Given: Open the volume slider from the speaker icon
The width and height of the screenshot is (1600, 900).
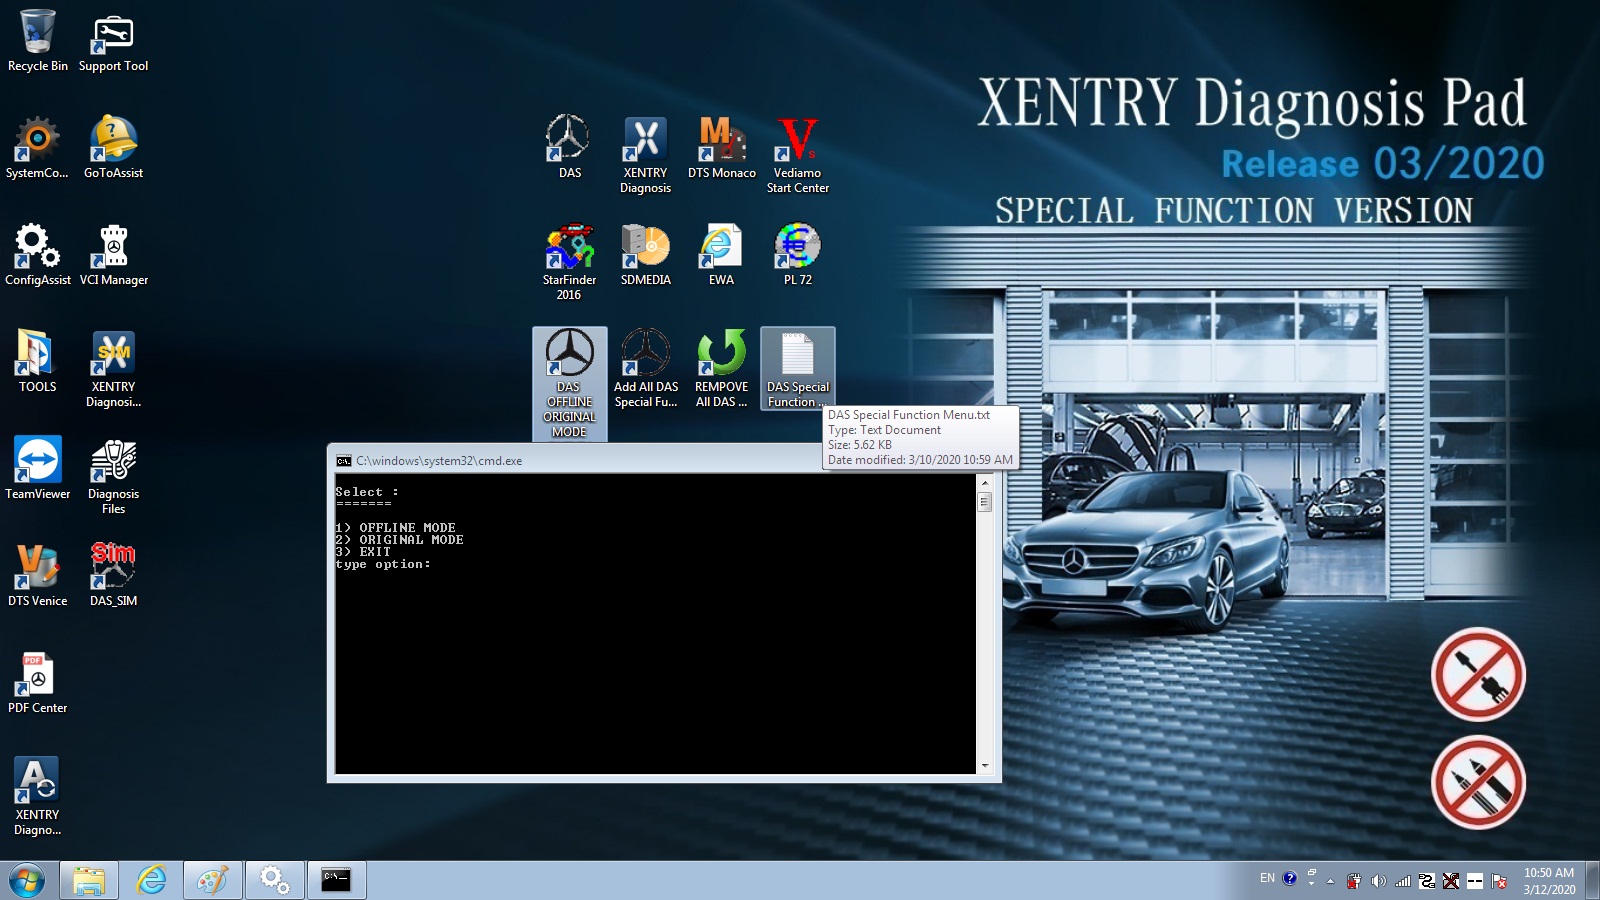Looking at the screenshot, I should point(1378,879).
